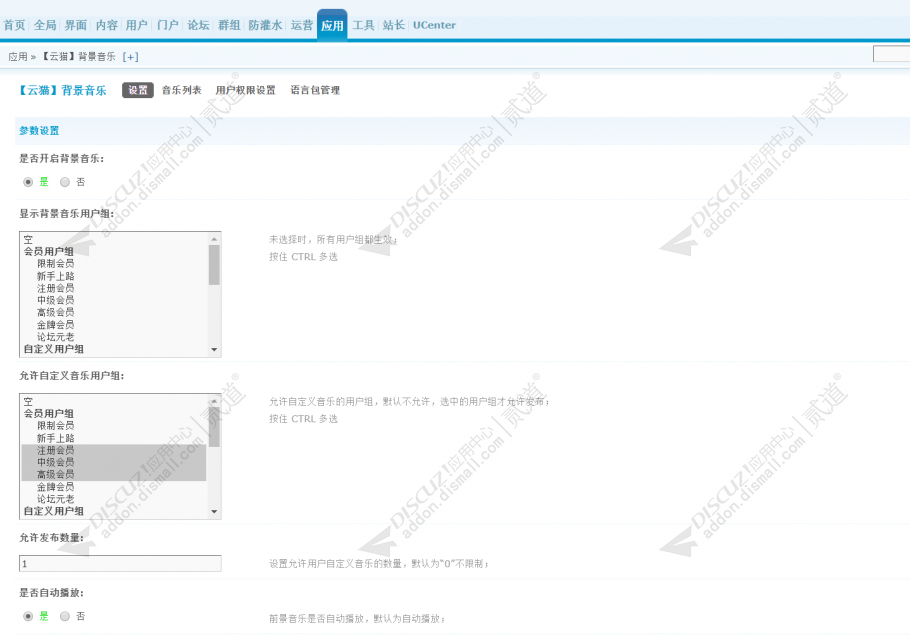
Task: Open the 内容 navigation tab
Action: pos(106,25)
